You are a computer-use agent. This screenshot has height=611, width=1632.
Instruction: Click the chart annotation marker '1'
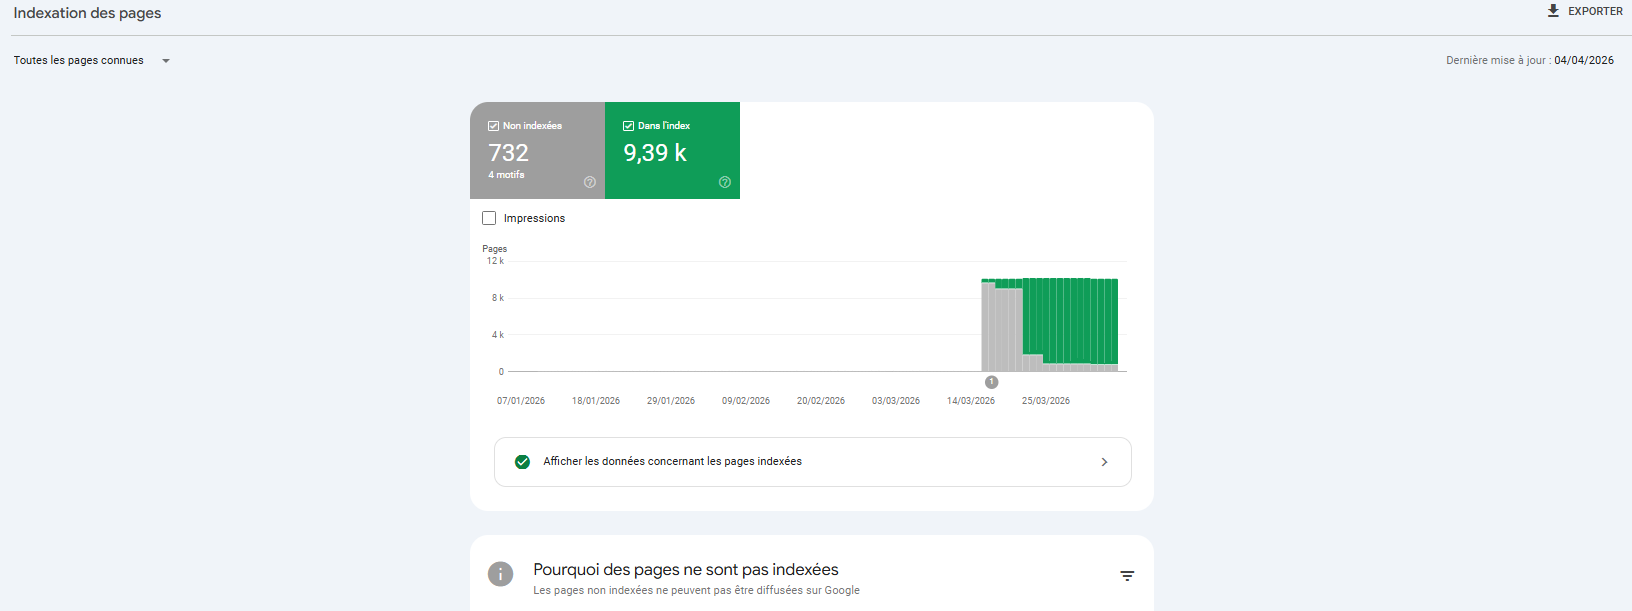pos(991,382)
